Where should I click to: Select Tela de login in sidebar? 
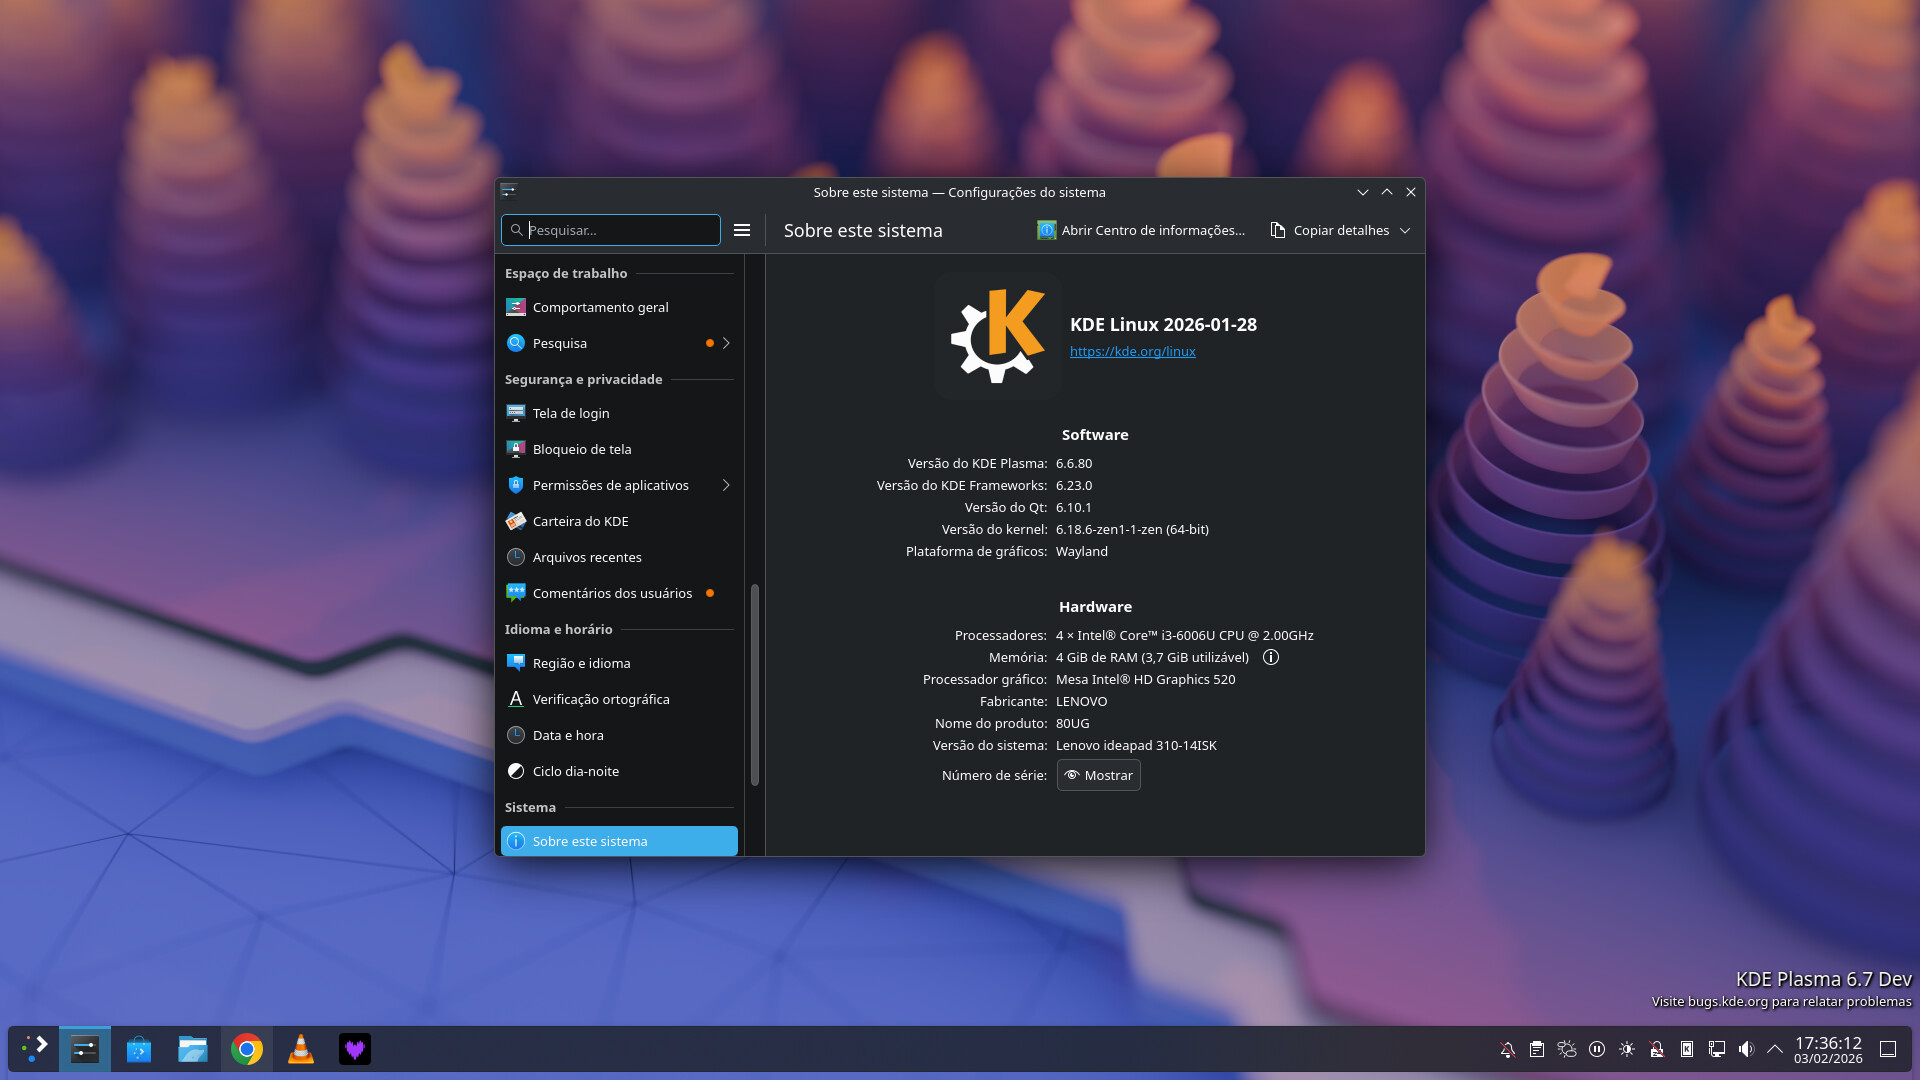coord(570,413)
